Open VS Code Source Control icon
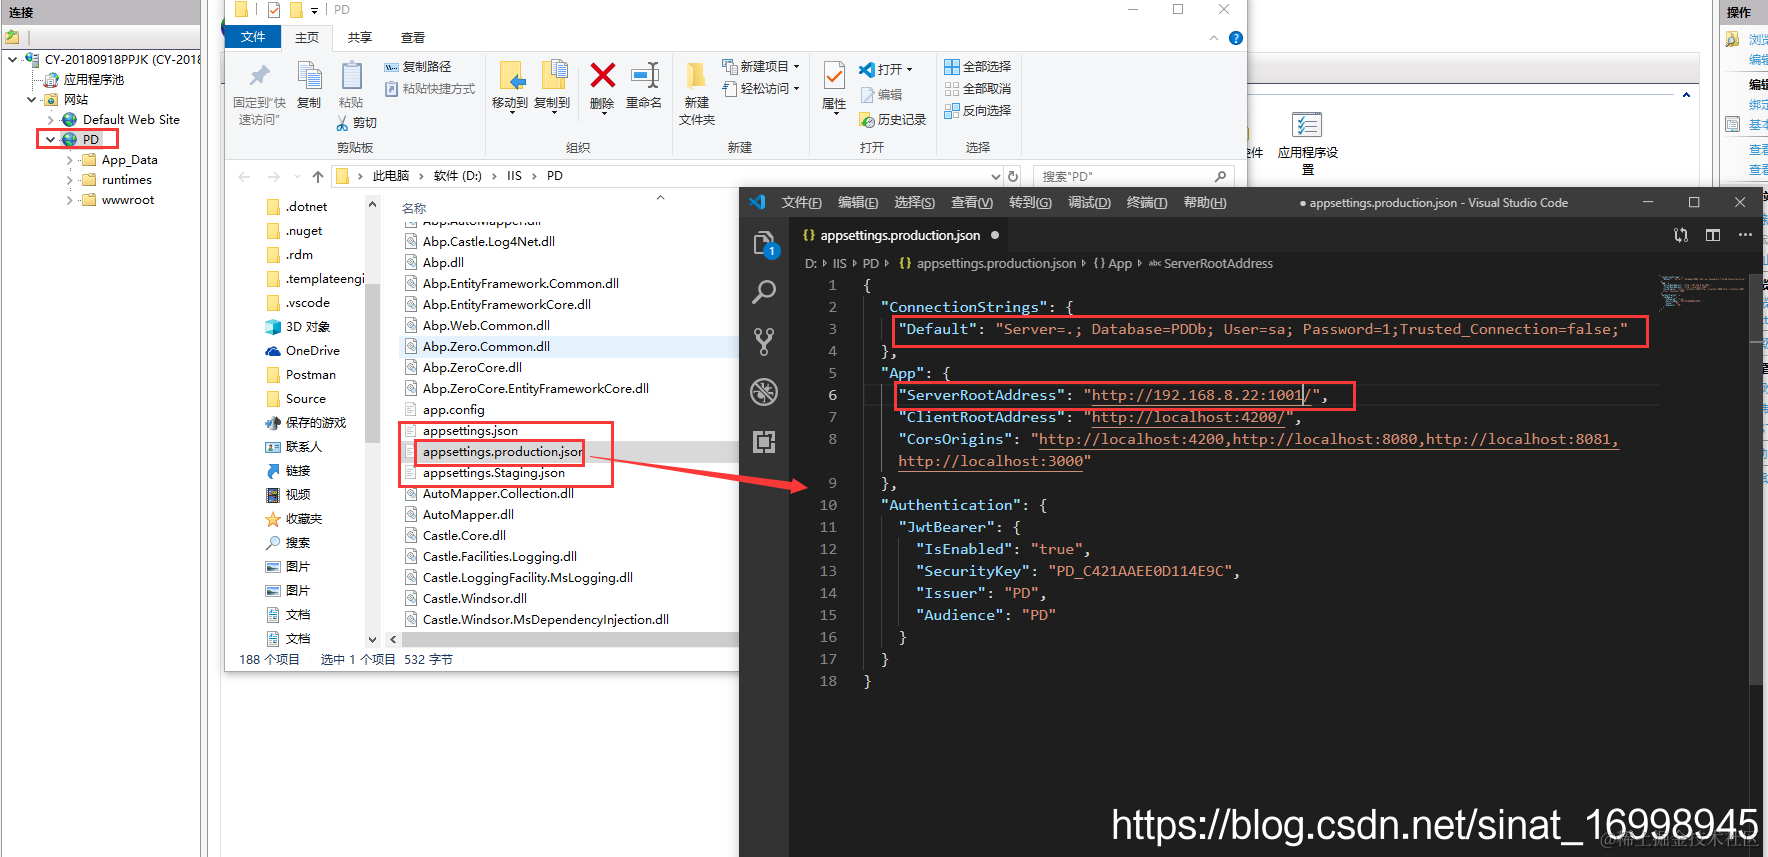Image resolution: width=1768 pixels, height=857 pixels. click(x=764, y=342)
